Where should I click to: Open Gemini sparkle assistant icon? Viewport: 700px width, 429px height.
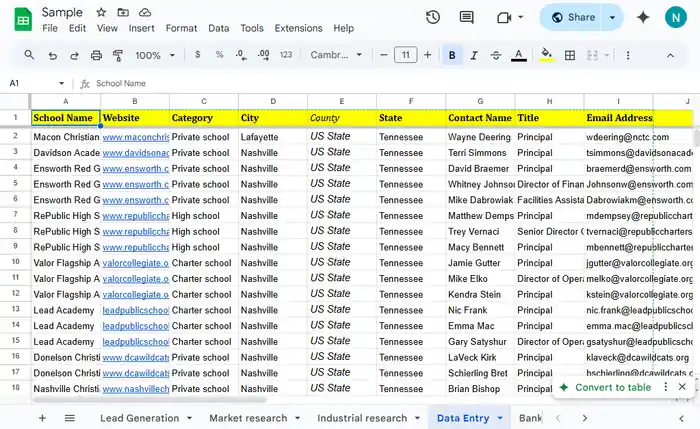pyautogui.click(x=643, y=17)
